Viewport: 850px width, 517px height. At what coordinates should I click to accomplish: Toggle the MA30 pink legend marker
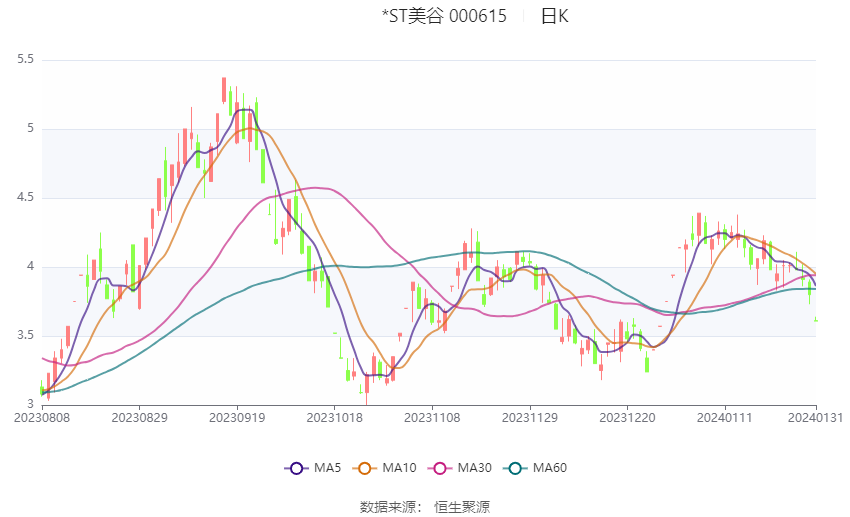click(x=440, y=469)
